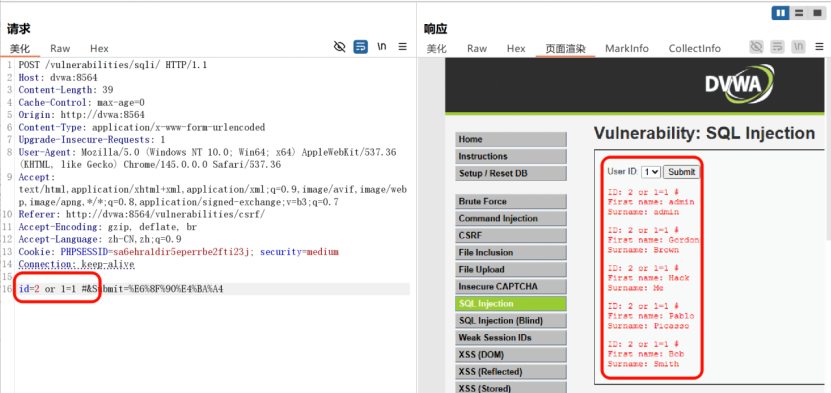Click the Connection: keep-alive header line
The width and height of the screenshot is (831, 393).
(76, 264)
